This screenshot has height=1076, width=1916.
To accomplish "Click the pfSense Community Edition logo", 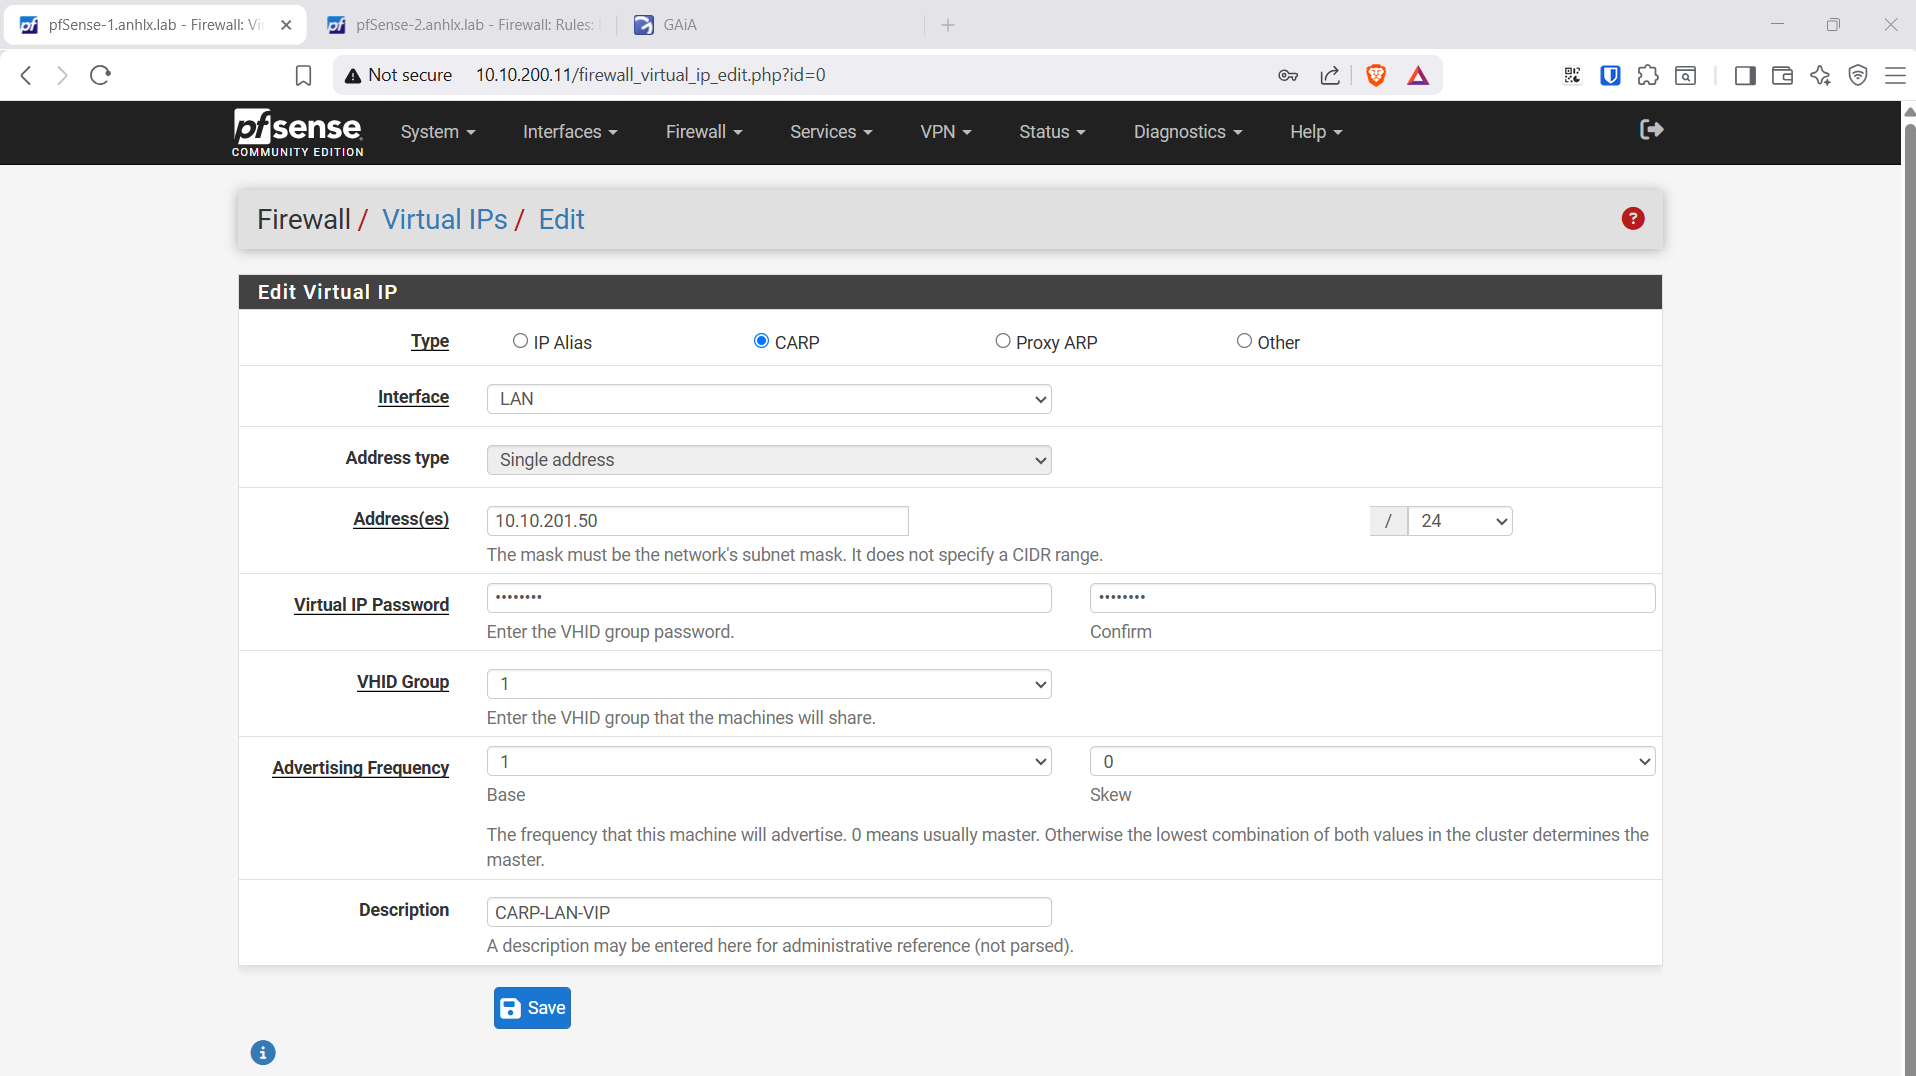I will (298, 132).
